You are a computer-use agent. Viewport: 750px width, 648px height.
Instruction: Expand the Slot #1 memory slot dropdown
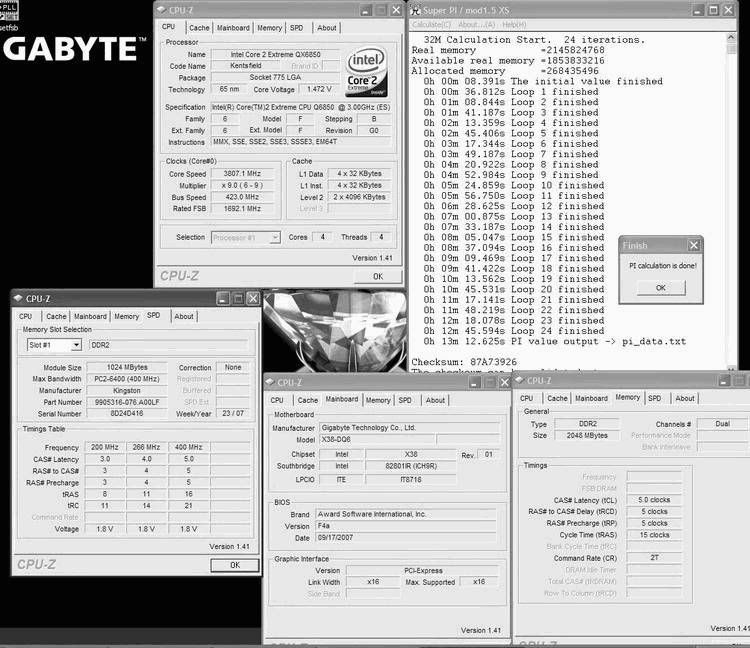click(76, 345)
